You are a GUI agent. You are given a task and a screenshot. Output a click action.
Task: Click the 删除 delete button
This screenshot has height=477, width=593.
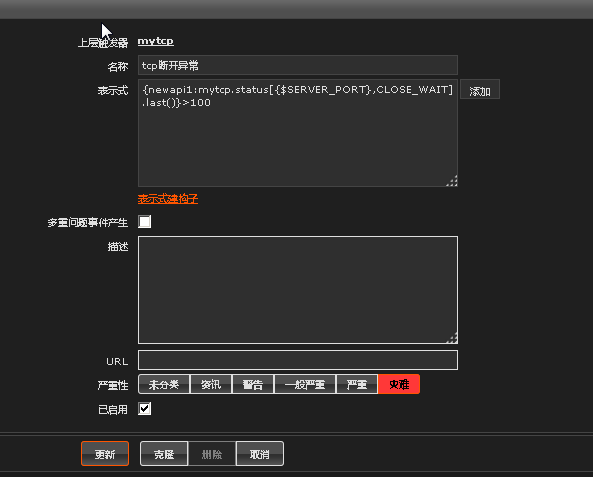(x=212, y=454)
